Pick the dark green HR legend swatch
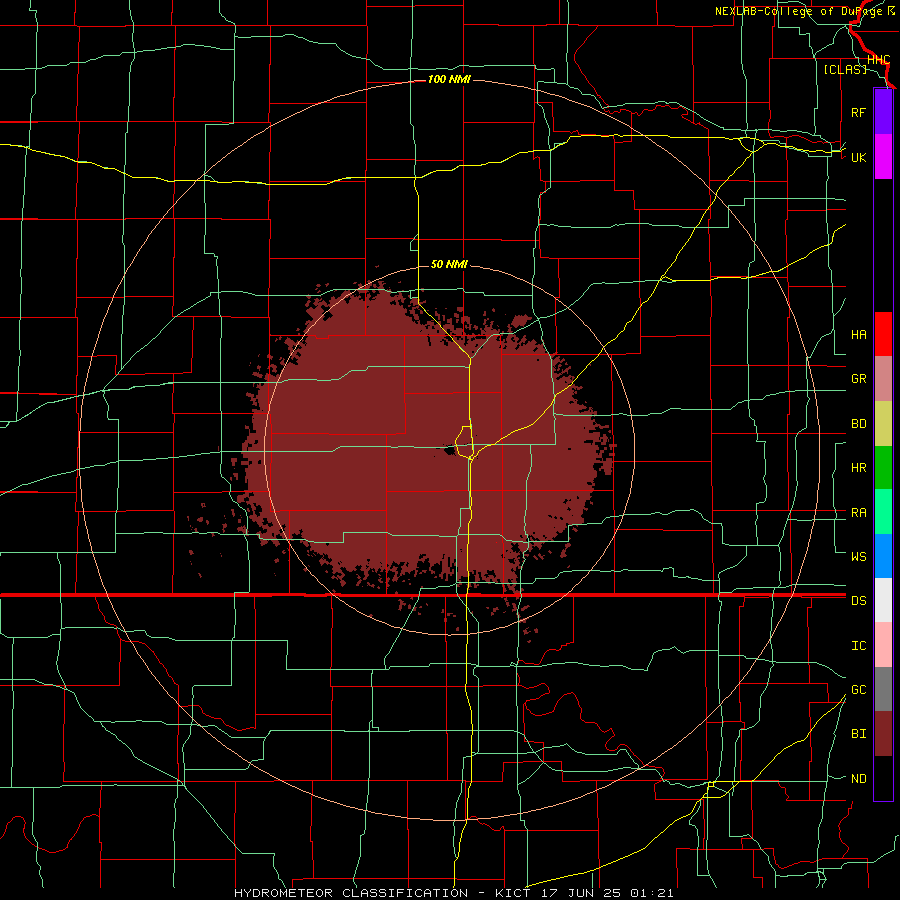This screenshot has width=900, height=900. click(x=883, y=468)
